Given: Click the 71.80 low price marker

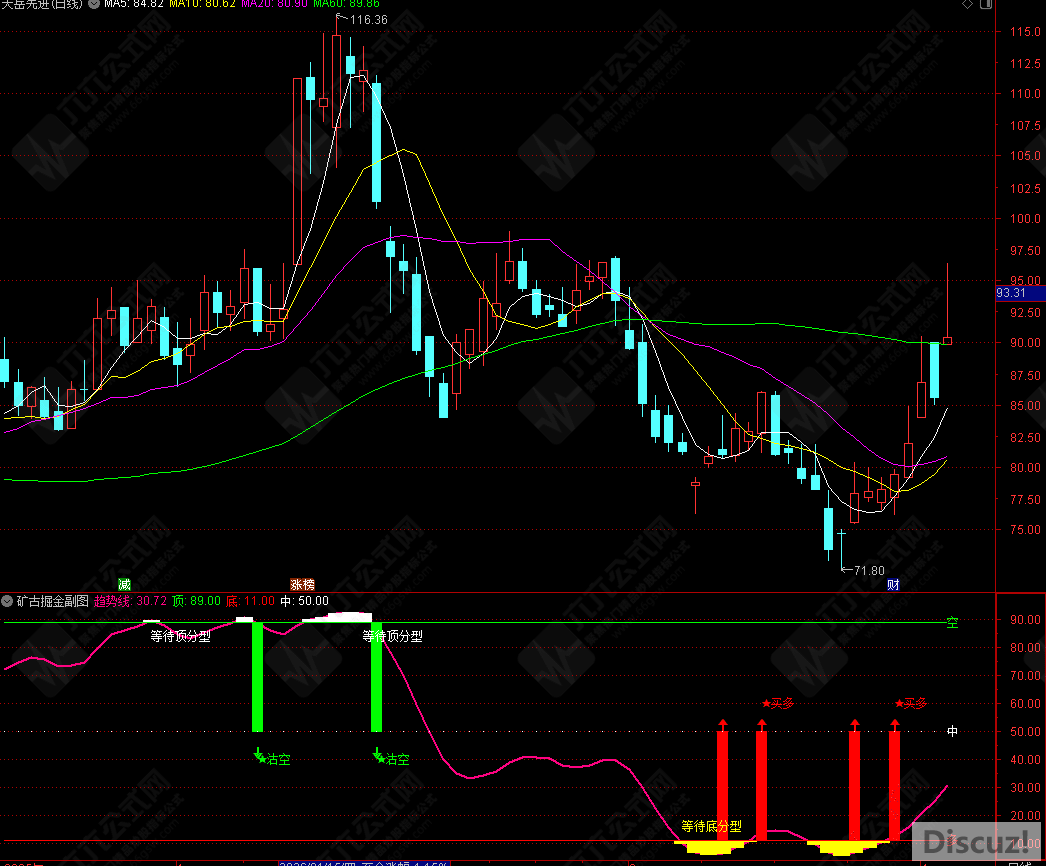Looking at the screenshot, I should click(x=865, y=570).
